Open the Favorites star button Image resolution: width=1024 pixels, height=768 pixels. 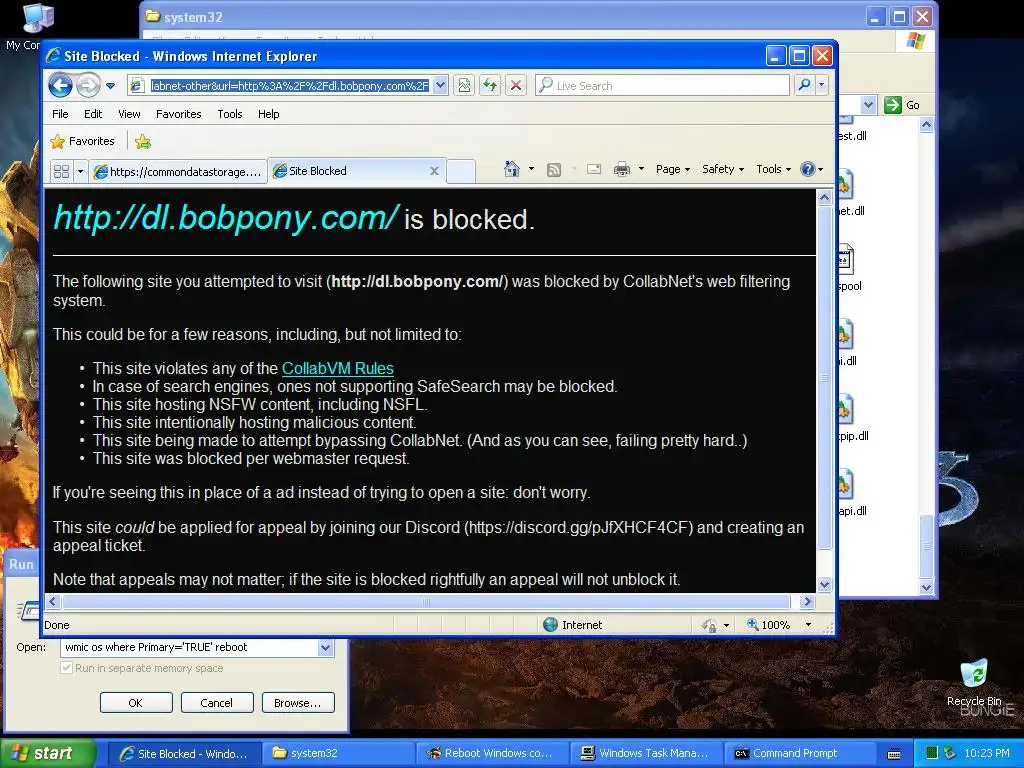[83, 141]
